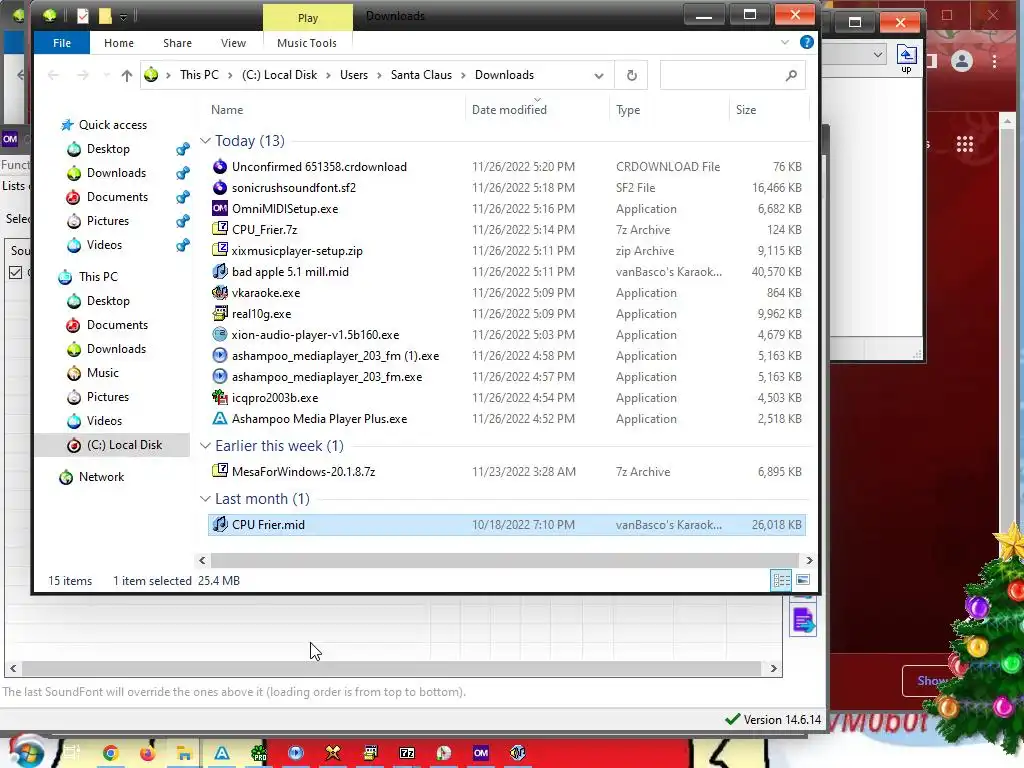Select xixmusicplayer-setup.zip file
This screenshot has width=1024, height=768.
click(x=297, y=251)
